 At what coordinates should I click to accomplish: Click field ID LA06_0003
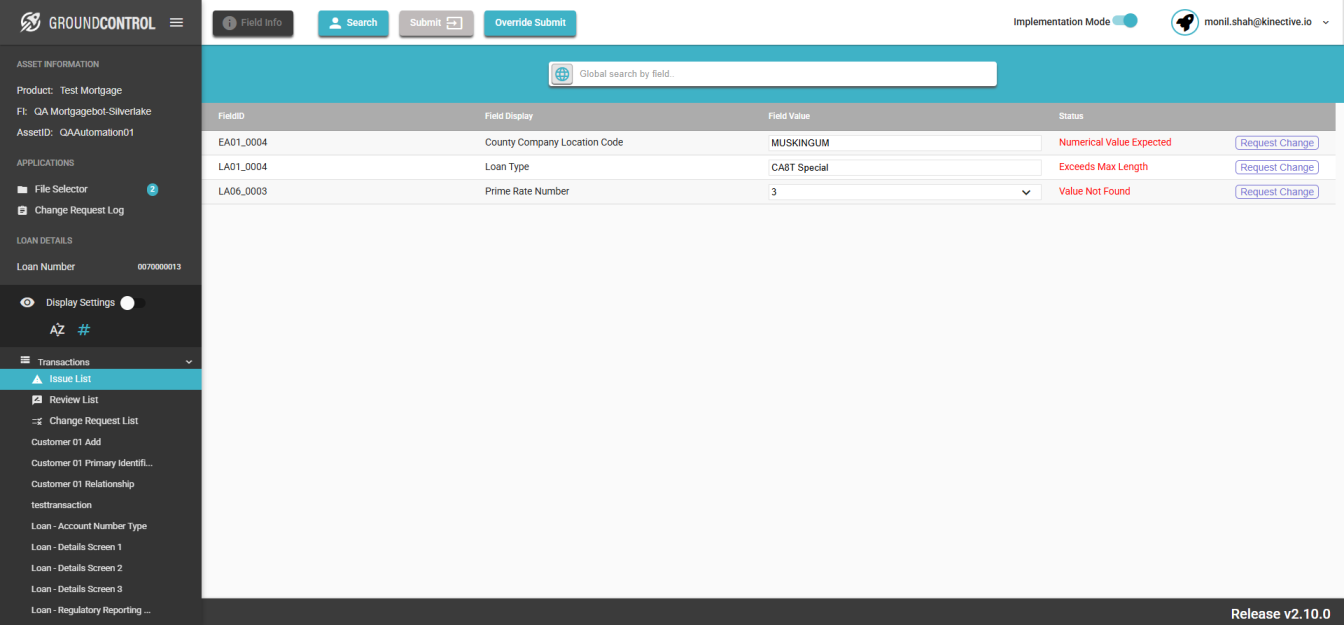point(243,191)
